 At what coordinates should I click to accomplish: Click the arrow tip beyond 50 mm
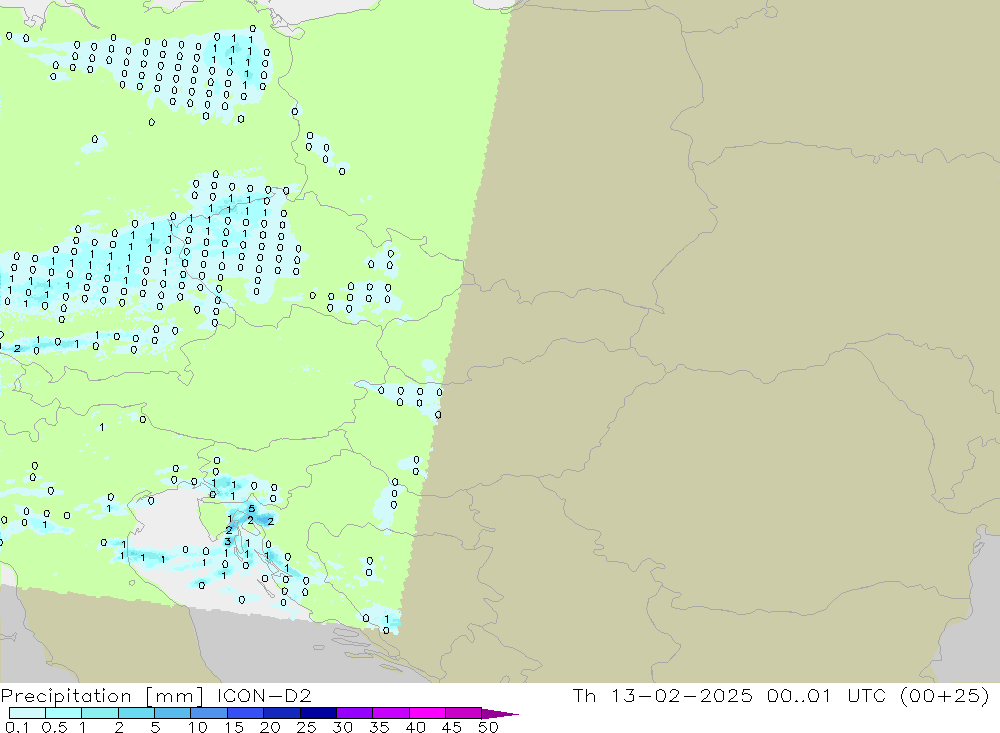pyautogui.click(x=500, y=714)
